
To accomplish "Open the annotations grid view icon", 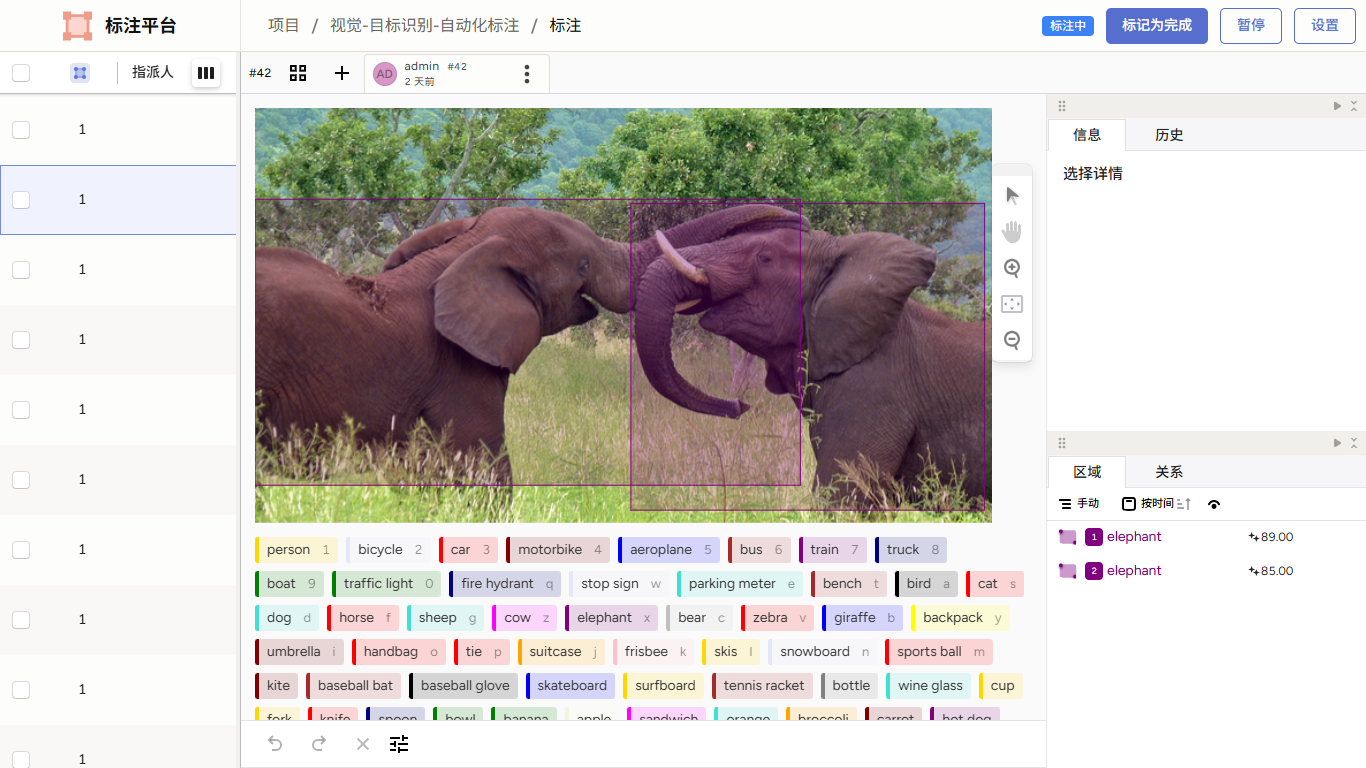I will click(x=298, y=73).
